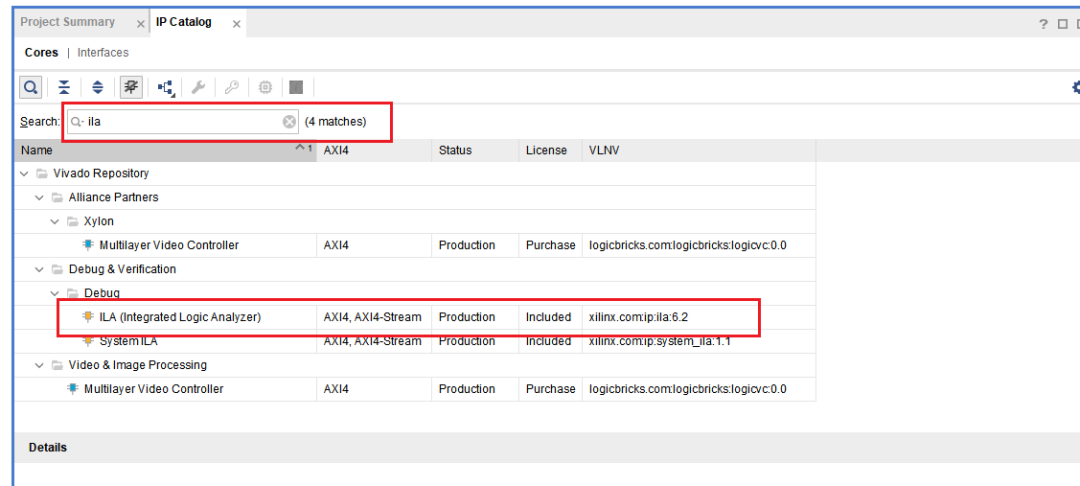Click the chip IP settings icon
The image size is (1080, 486).
click(265, 87)
